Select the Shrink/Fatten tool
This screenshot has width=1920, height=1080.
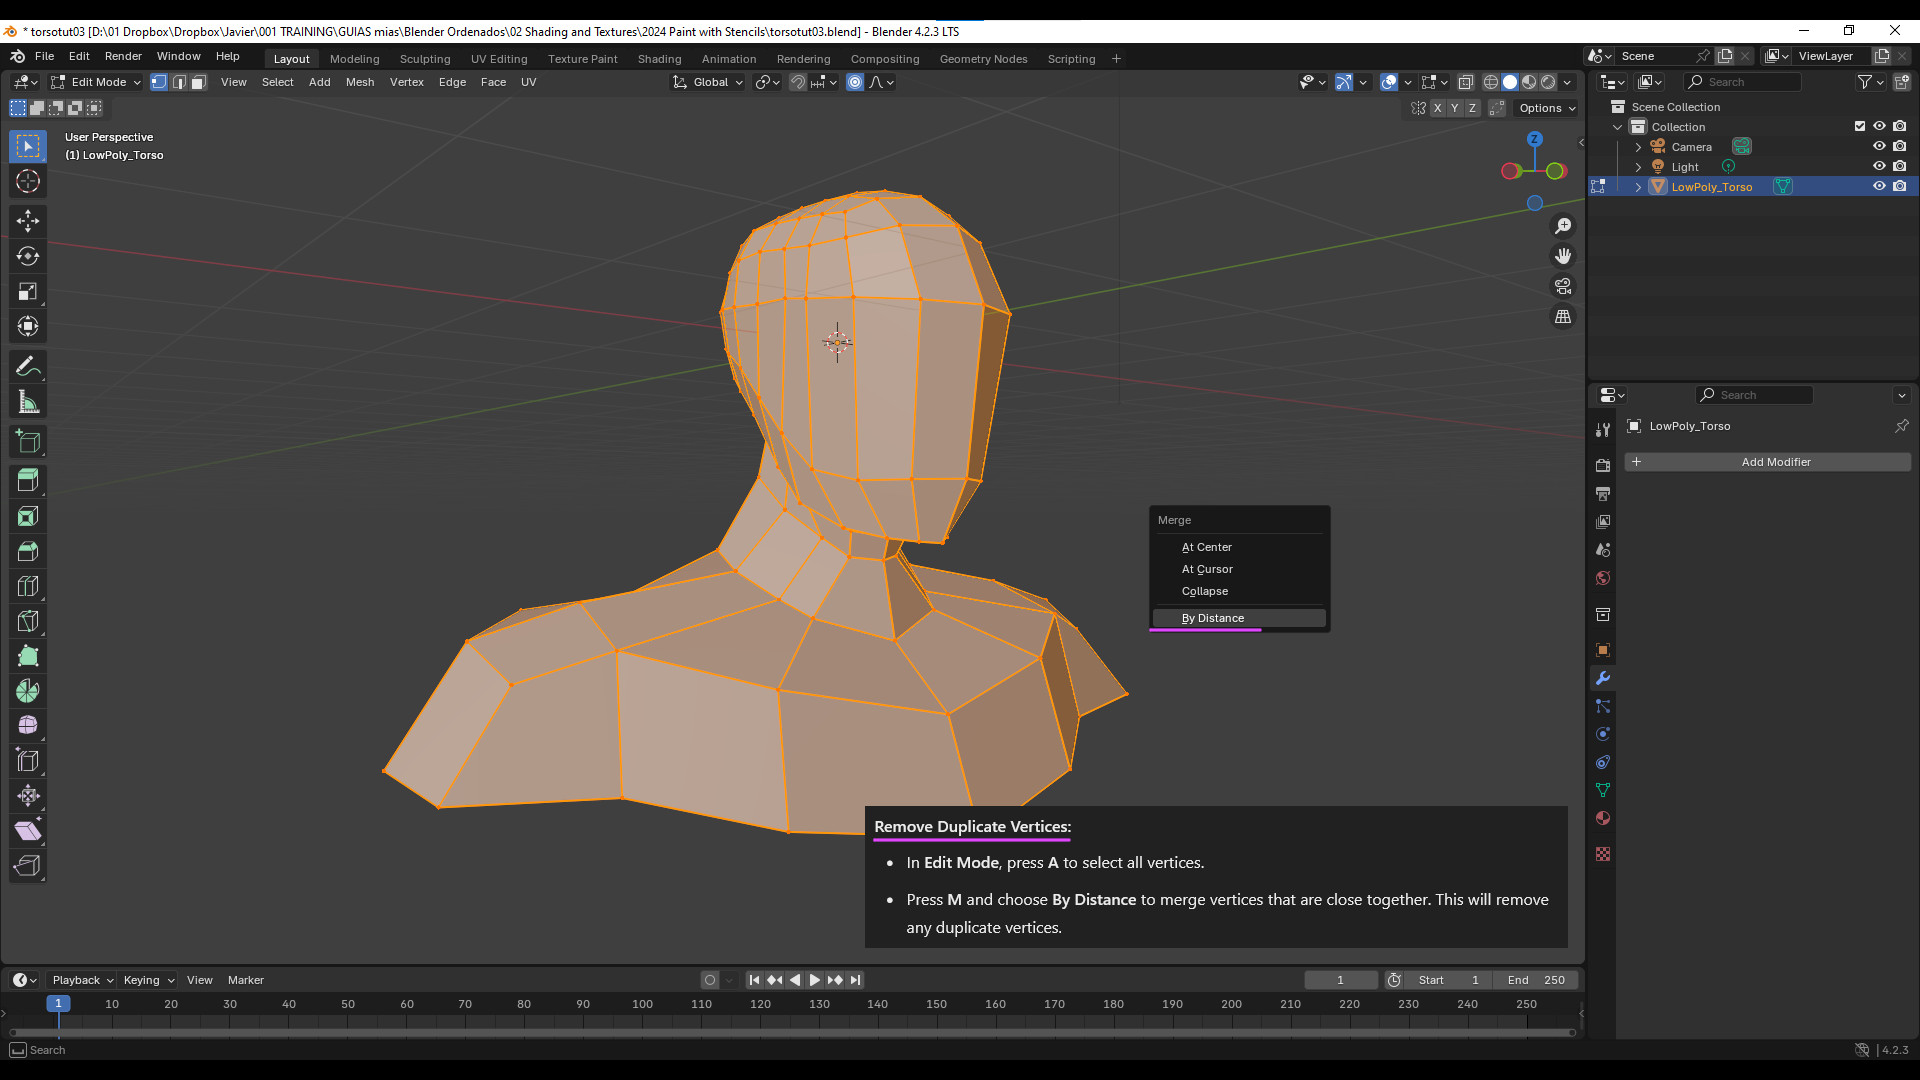28,796
